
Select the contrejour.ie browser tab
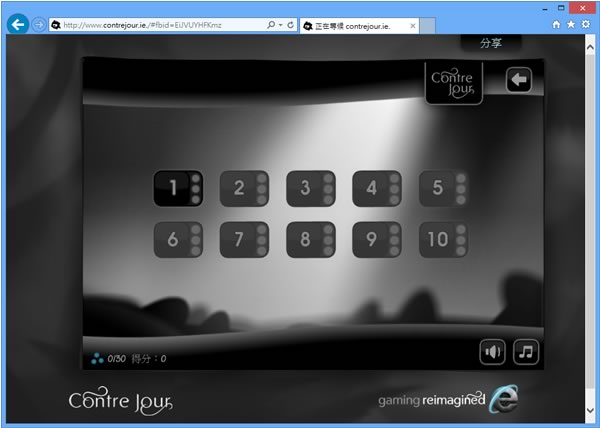pyautogui.click(x=359, y=26)
